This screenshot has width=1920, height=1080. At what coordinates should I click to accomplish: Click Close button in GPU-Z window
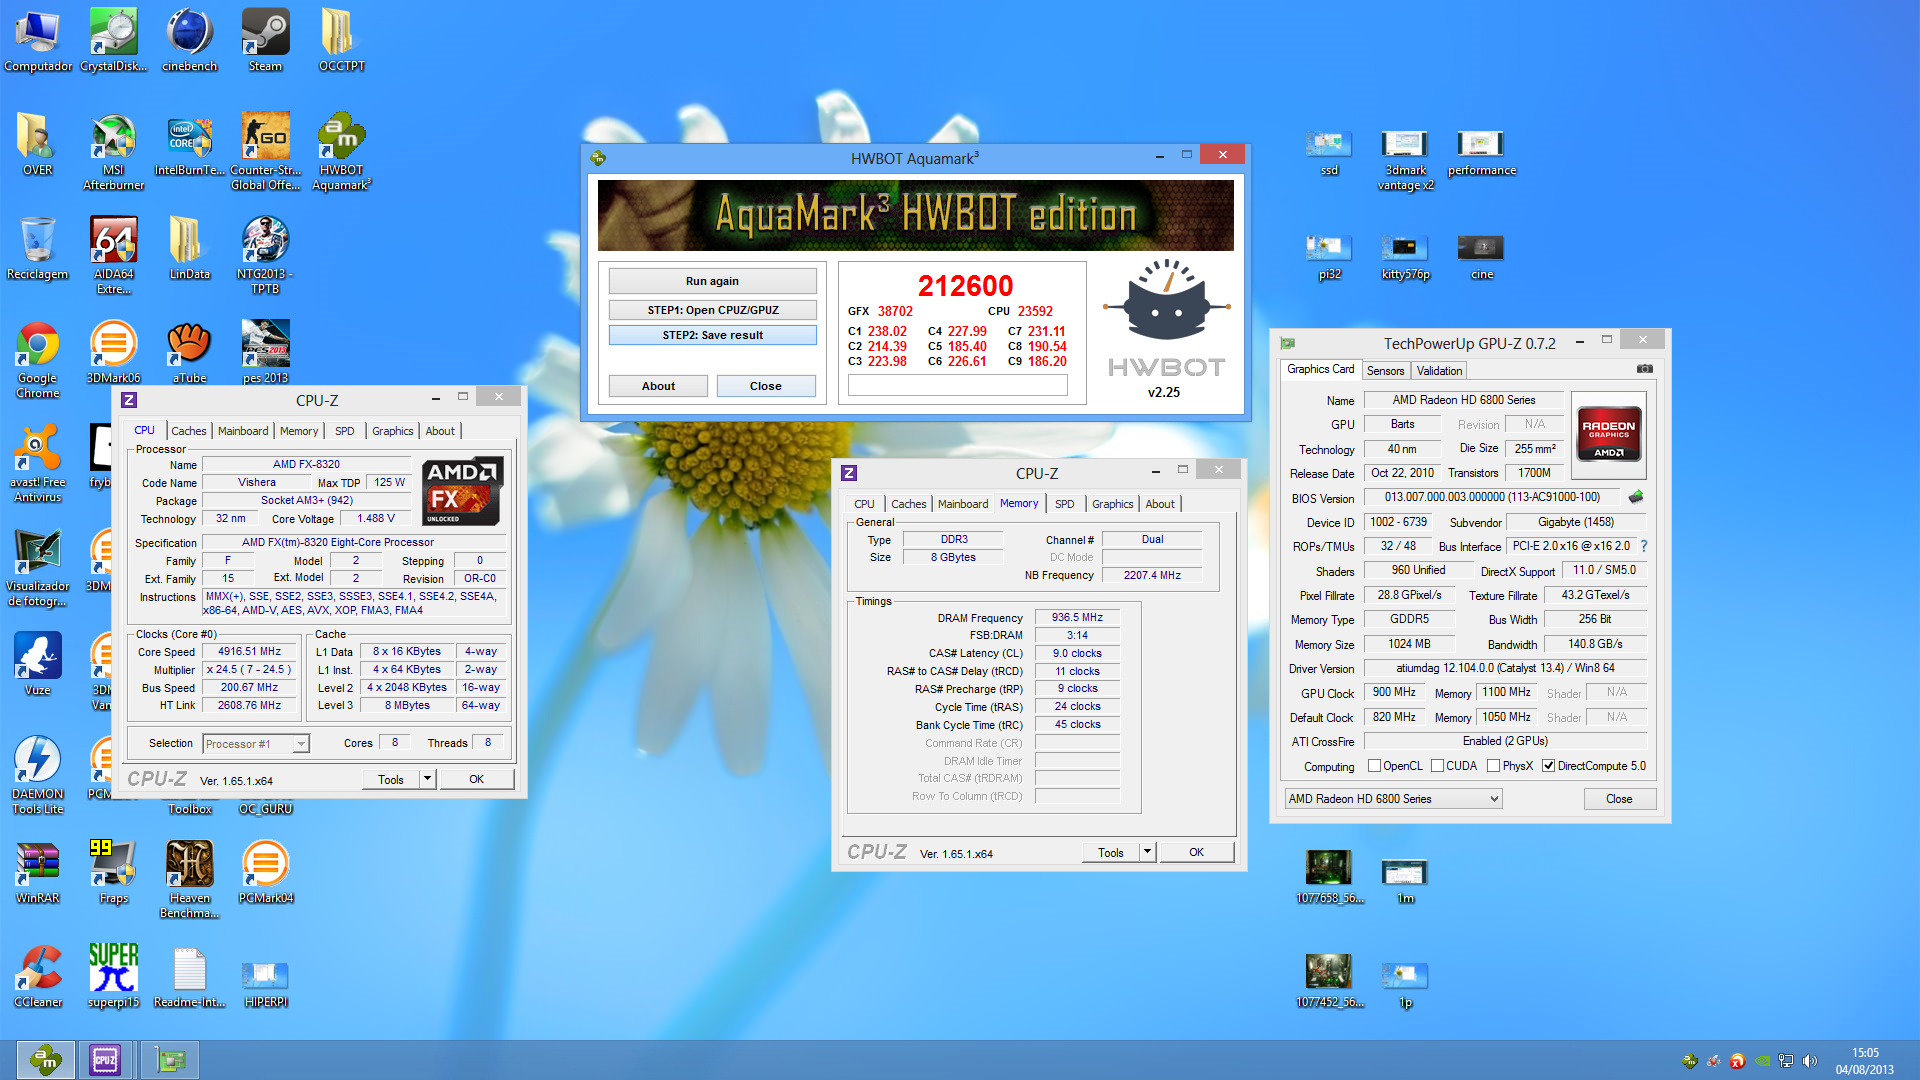pyautogui.click(x=1619, y=799)
